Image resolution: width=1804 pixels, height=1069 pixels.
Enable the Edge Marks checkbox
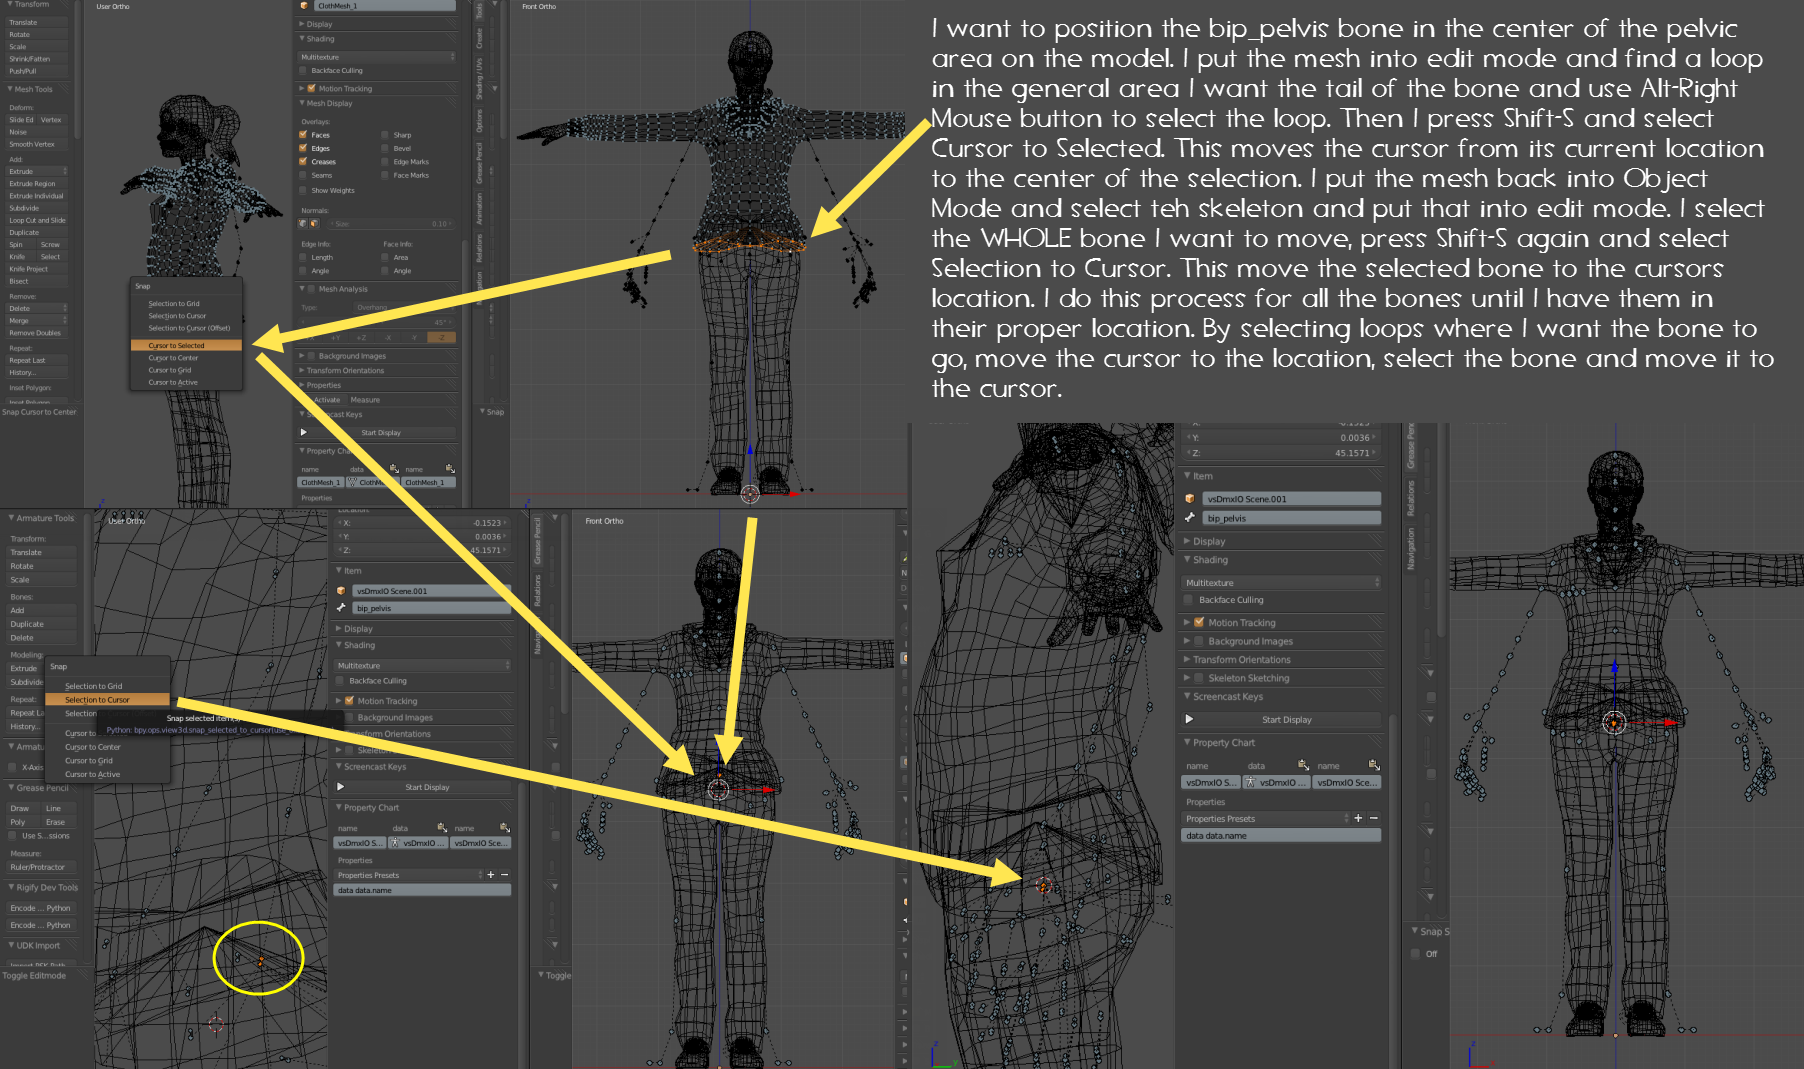385,162
